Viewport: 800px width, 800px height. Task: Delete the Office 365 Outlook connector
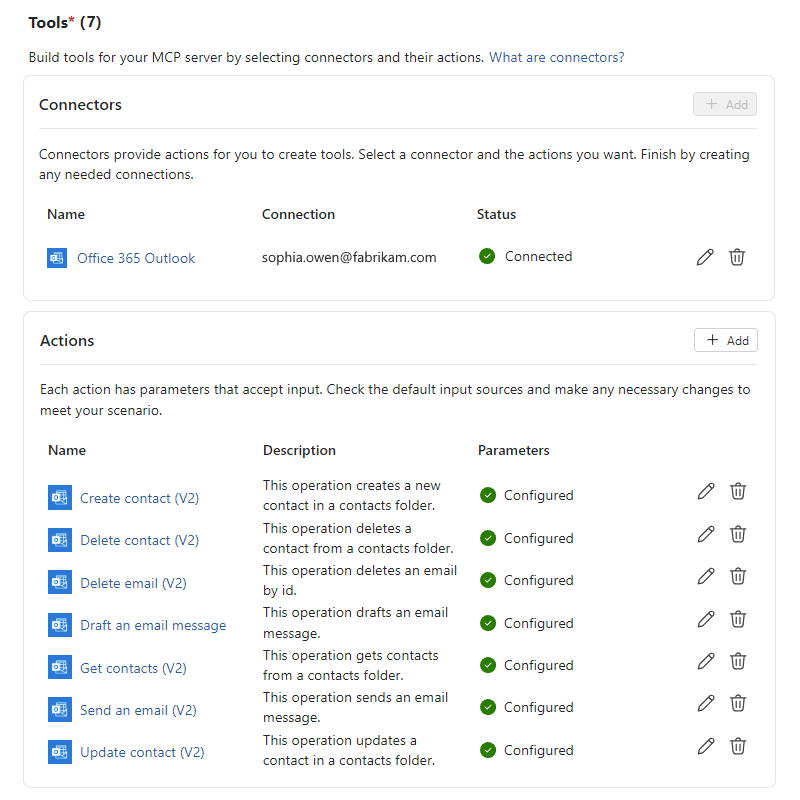pos(737,257)
